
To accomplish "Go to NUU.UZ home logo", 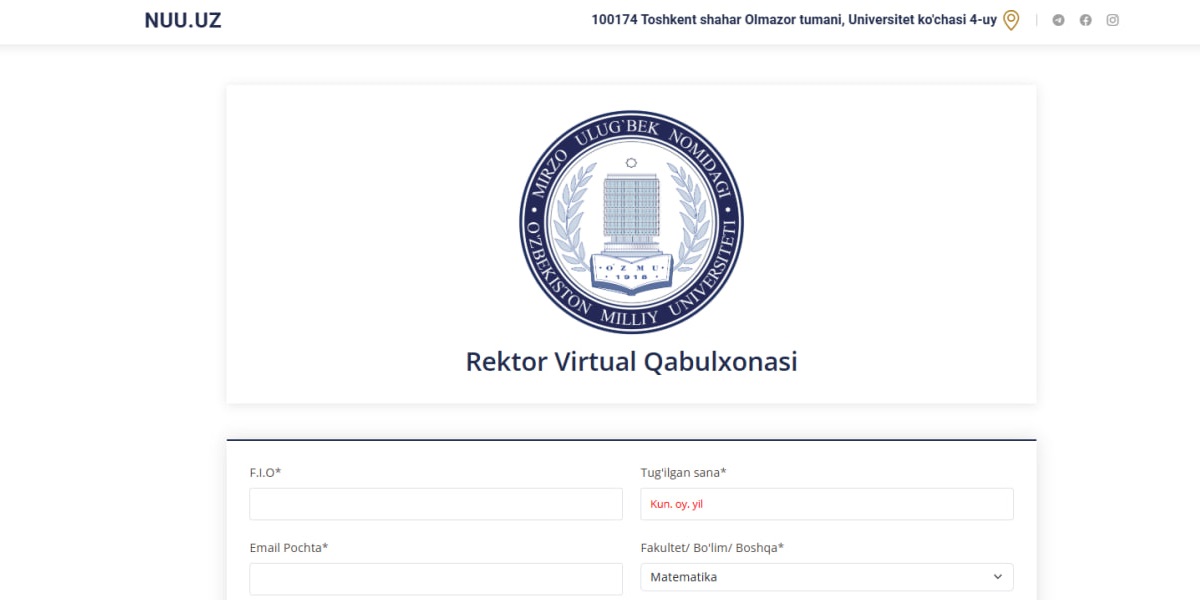I will tap(183, 20).
